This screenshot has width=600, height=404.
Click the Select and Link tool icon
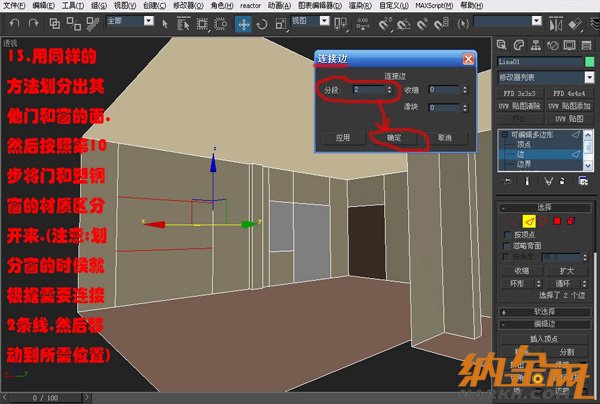[x=55, y=24]
